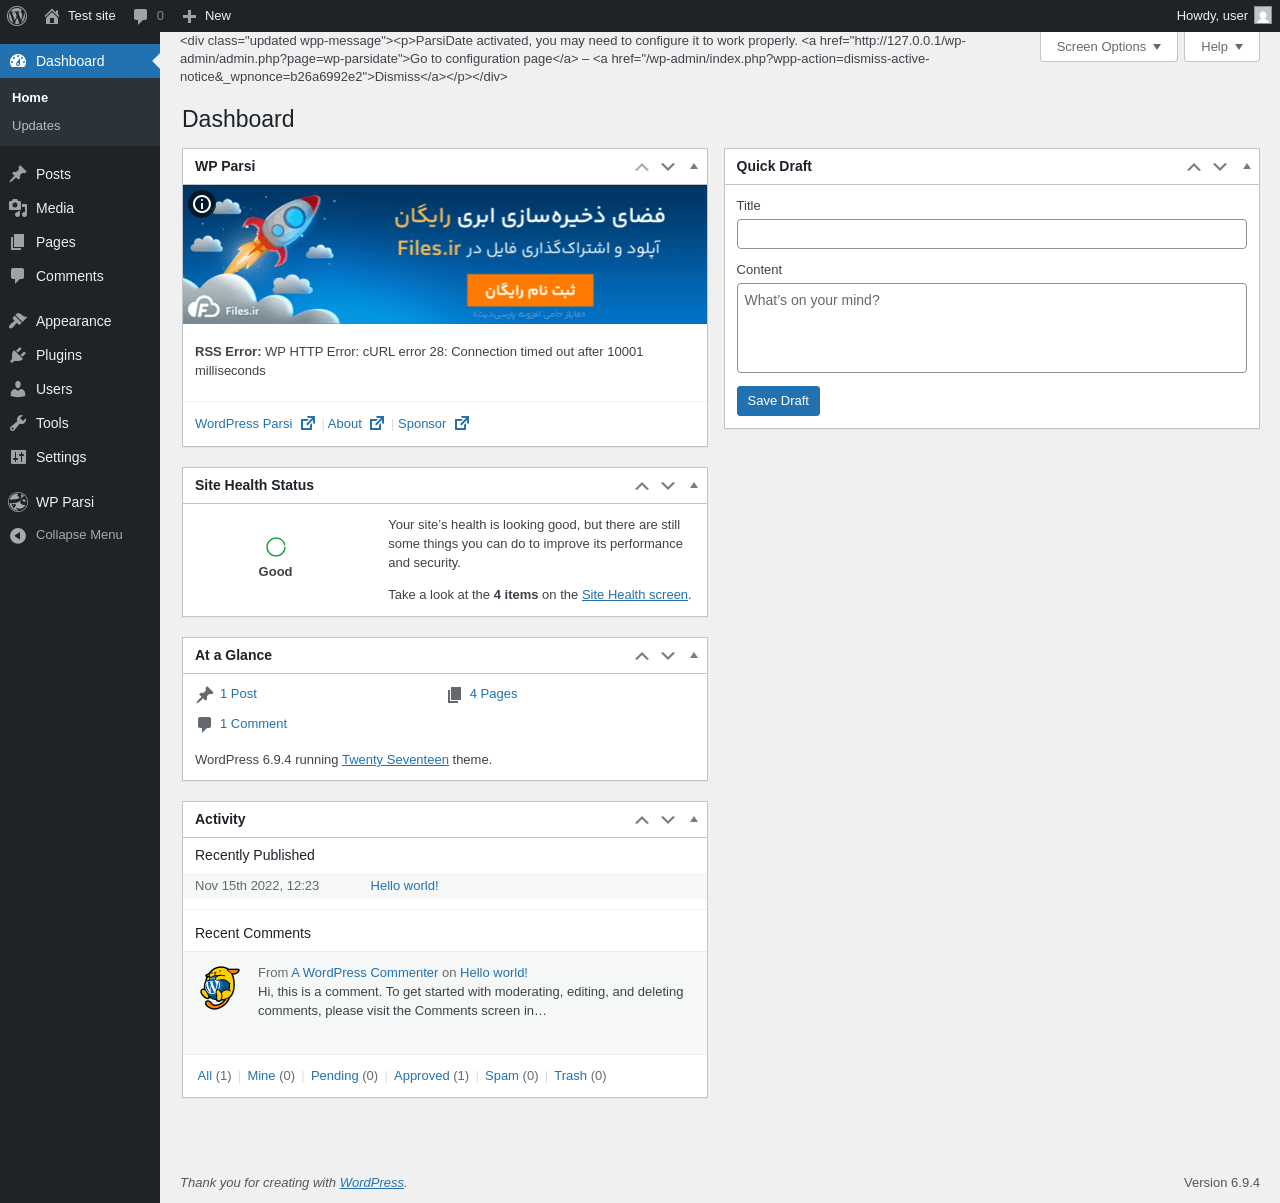1280x1203 pixels.
Task: Click the Media icon in sidebar
Action: click(18, 208)
